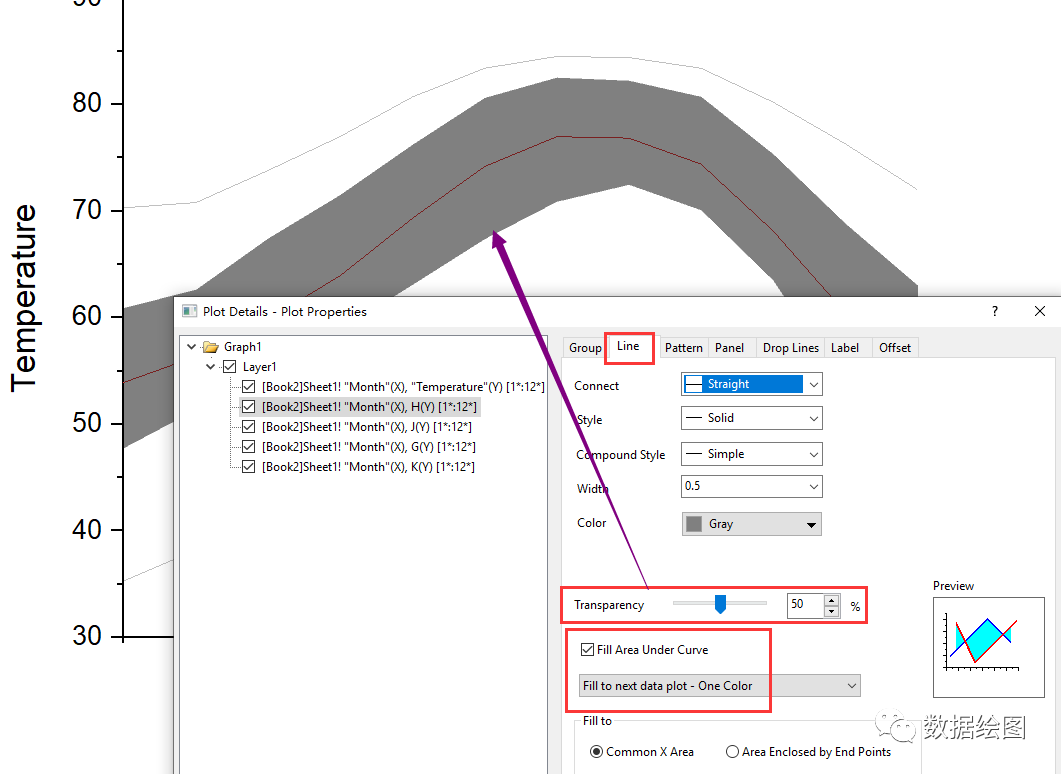The image size is (1061, 774).
Task: Switch to the Group tab
Action: pos(585,348)
